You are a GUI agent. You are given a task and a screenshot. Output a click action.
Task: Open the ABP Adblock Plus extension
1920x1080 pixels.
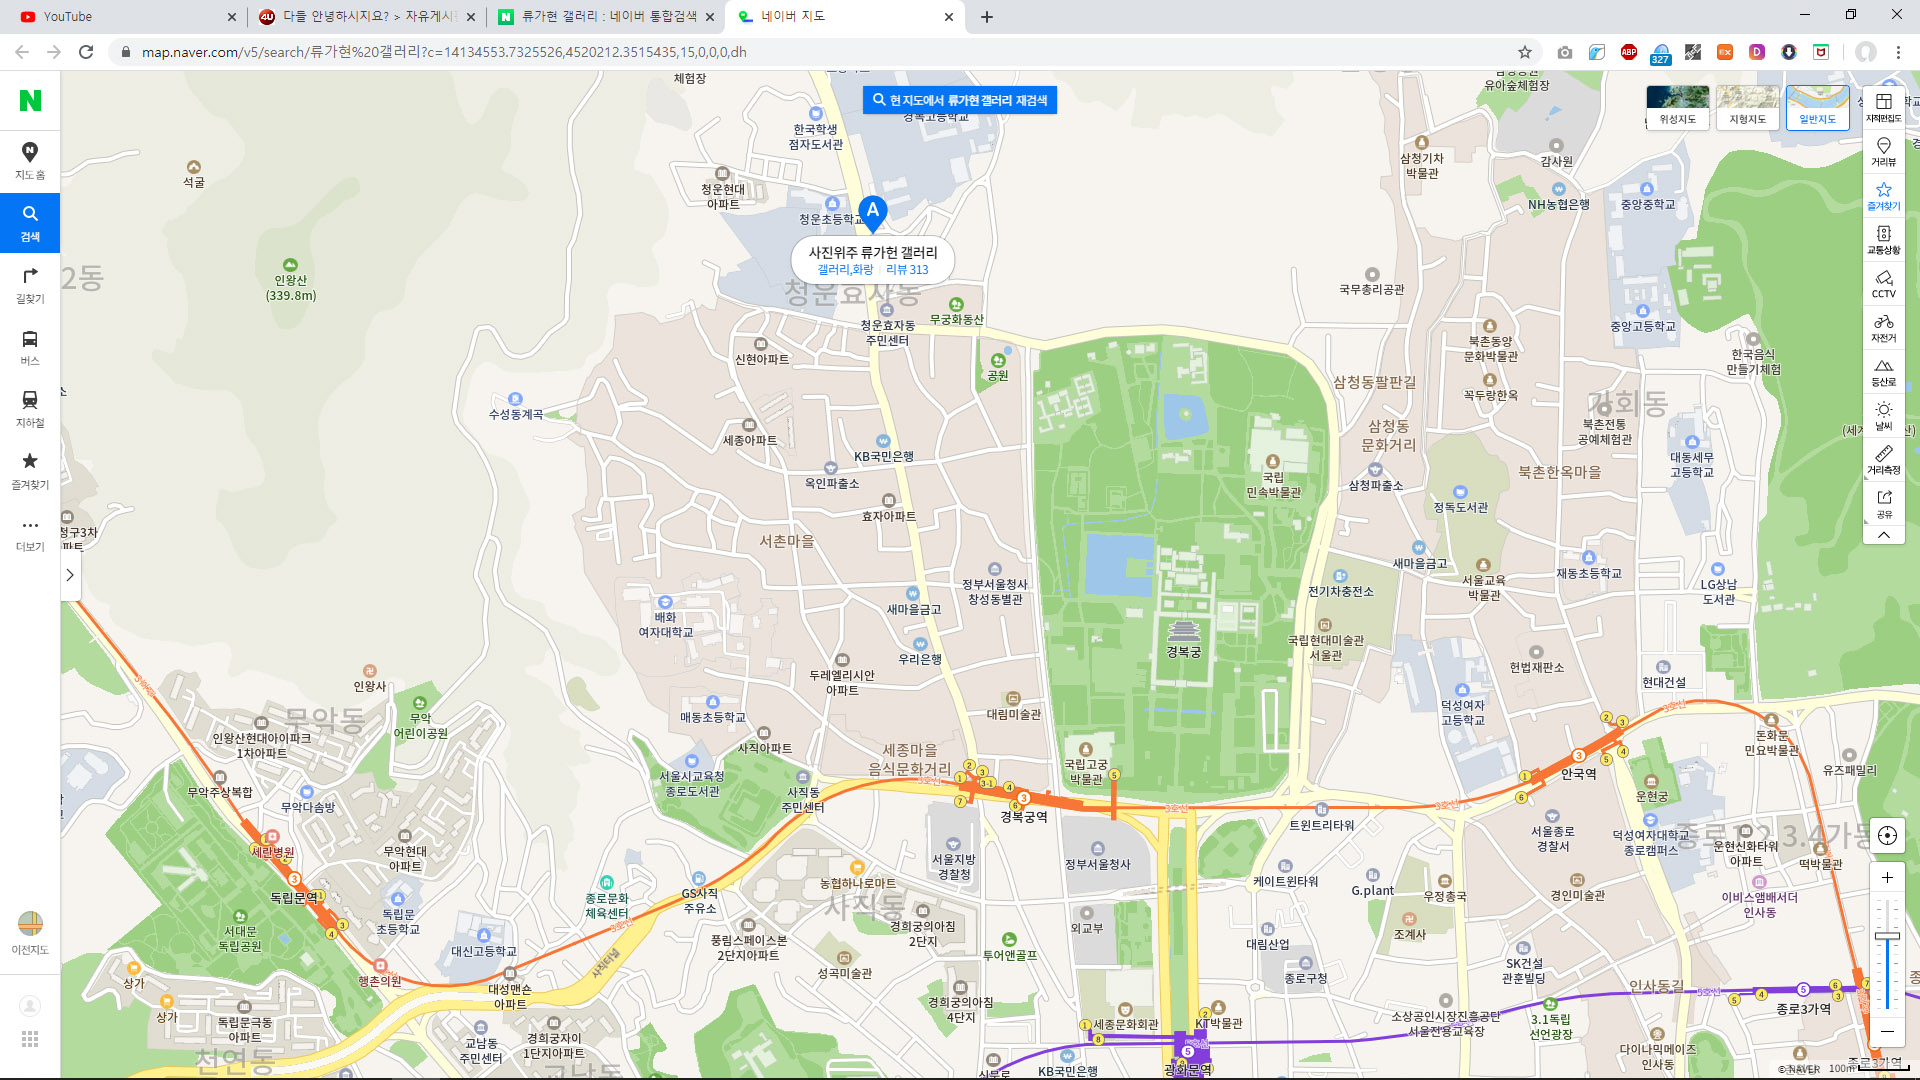click(x=1629, y=52)
